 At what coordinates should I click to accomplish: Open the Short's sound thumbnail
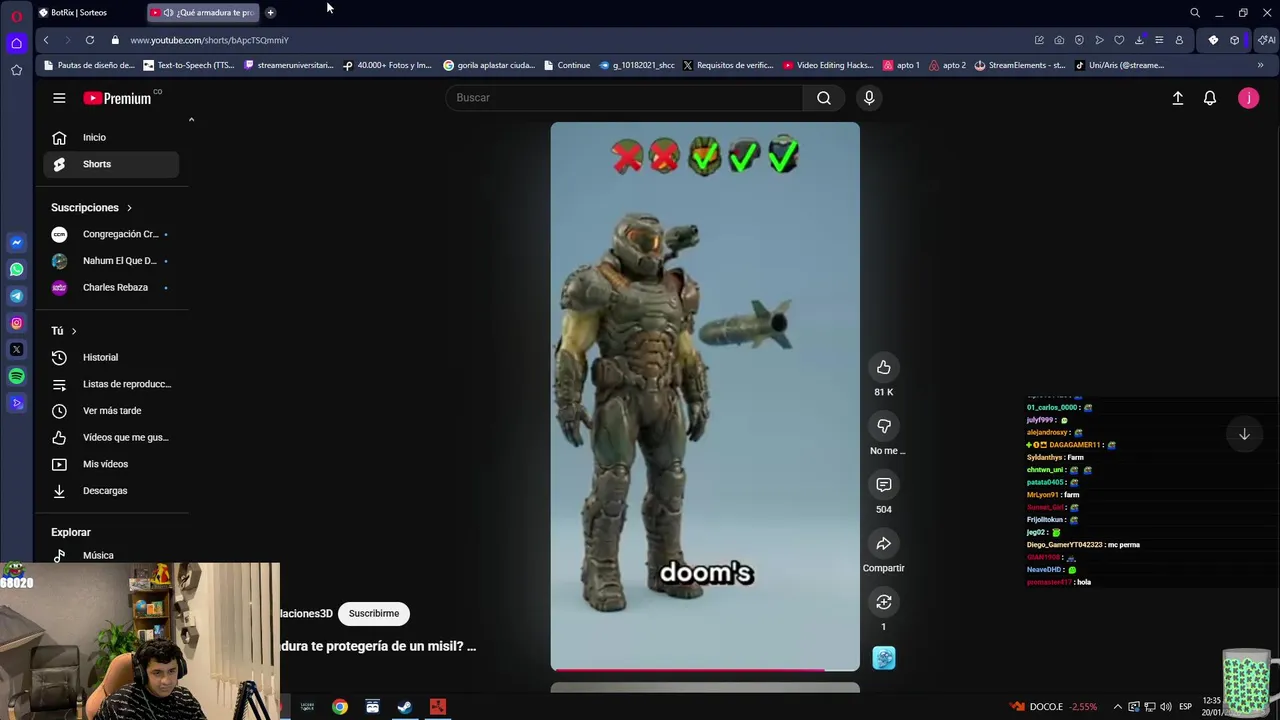pyautogui.click(x=884, y=658)
